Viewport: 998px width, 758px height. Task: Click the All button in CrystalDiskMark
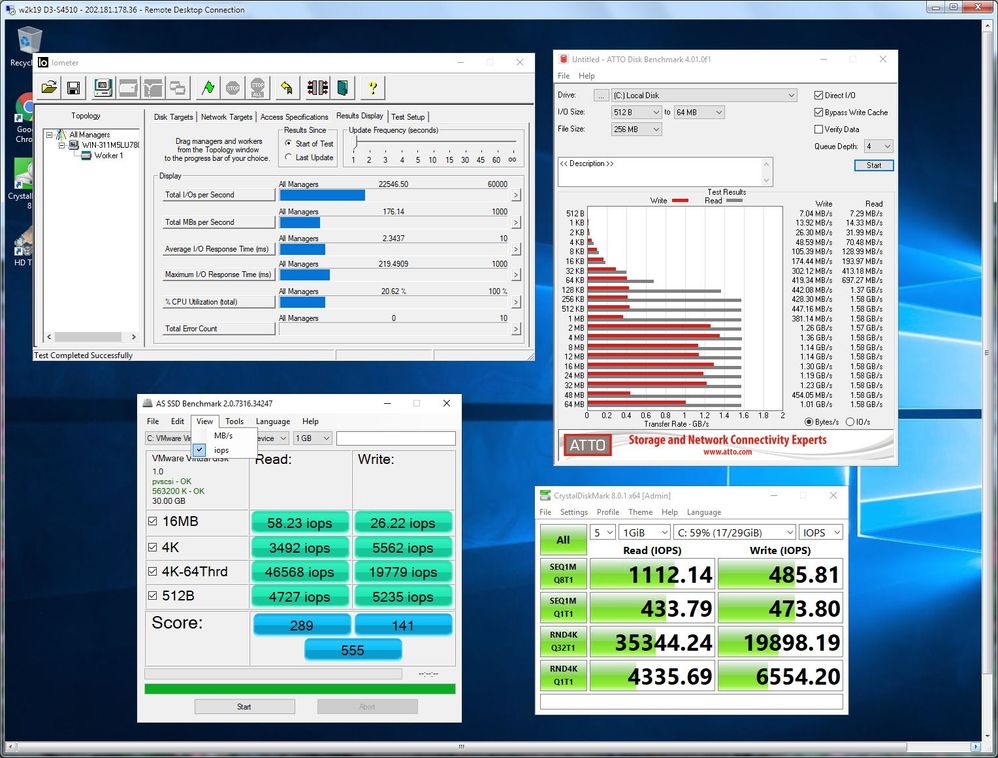[x=563, y=540]
